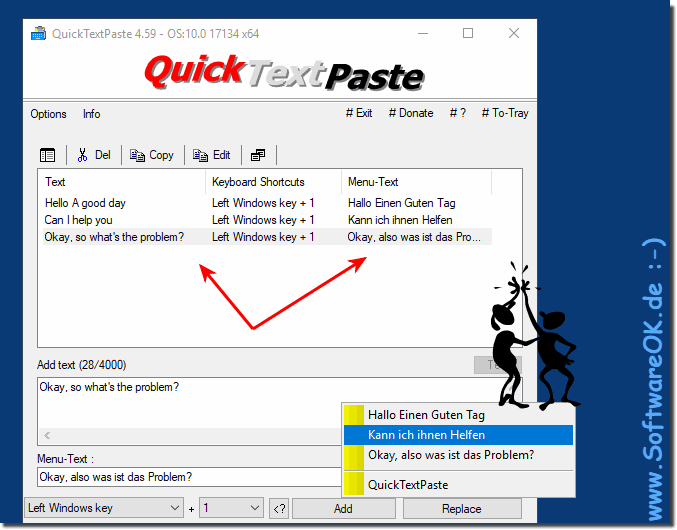Click the # ? help item
The width and height of the screenshot is (677, 530).
(458, 113)
